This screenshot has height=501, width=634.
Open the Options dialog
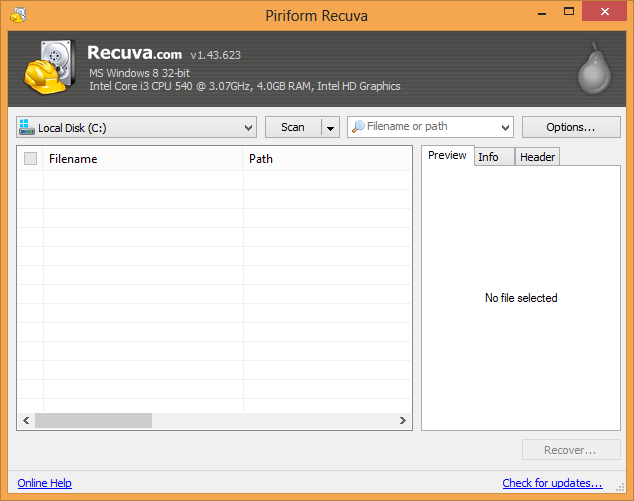(571, 127)
